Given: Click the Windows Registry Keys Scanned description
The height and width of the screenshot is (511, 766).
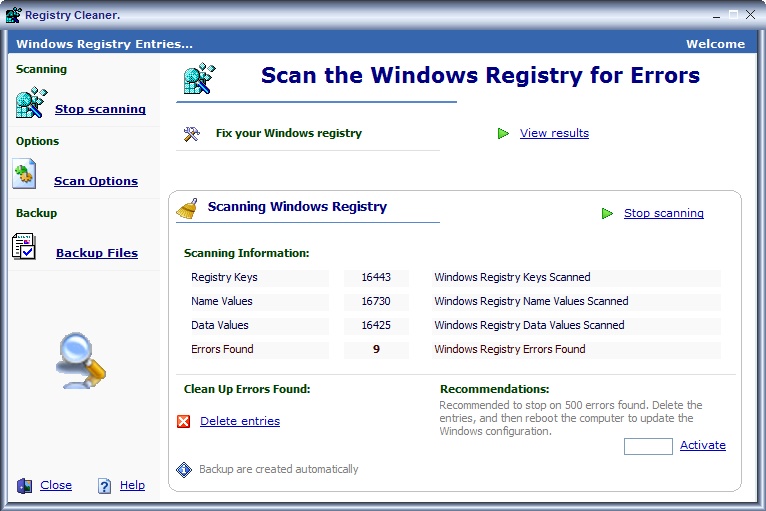Looking at the screenshot, I should (x=512, y=277).
